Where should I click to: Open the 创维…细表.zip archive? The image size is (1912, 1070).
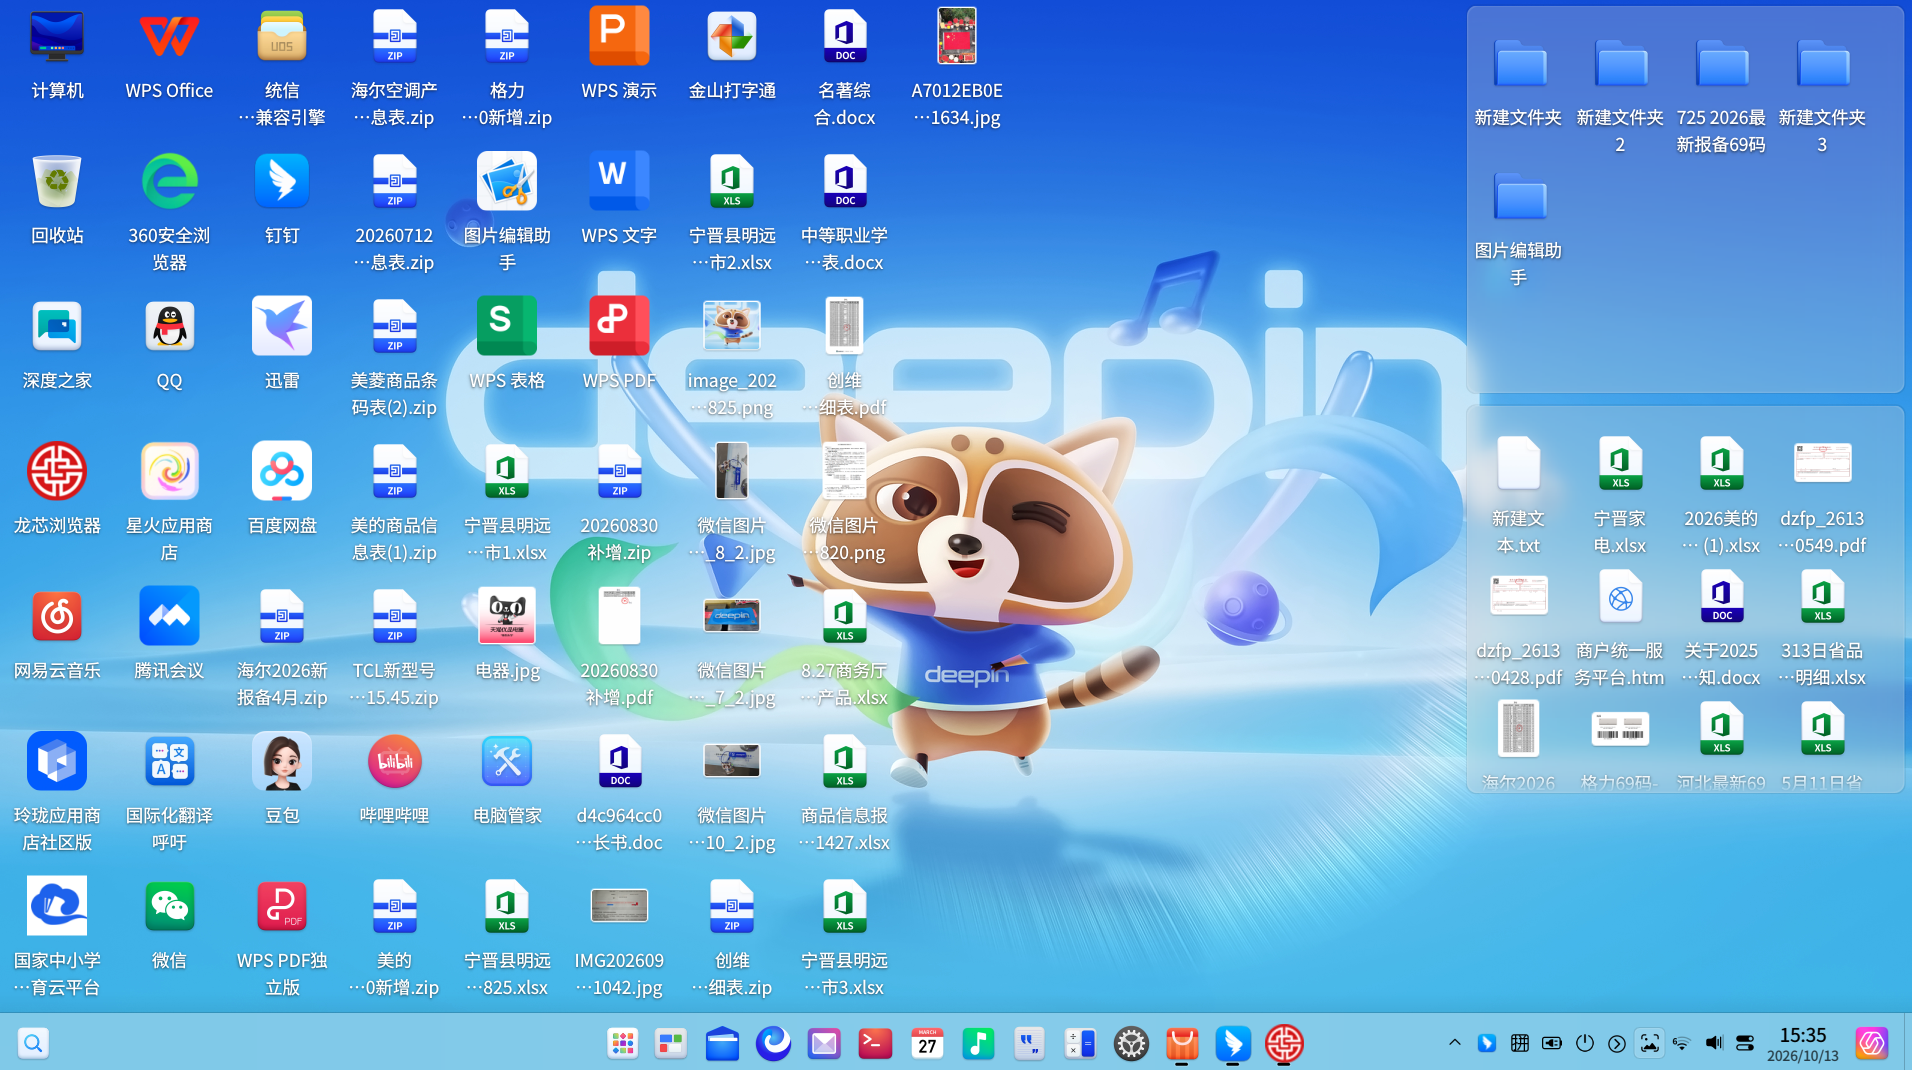coord(732,907)
